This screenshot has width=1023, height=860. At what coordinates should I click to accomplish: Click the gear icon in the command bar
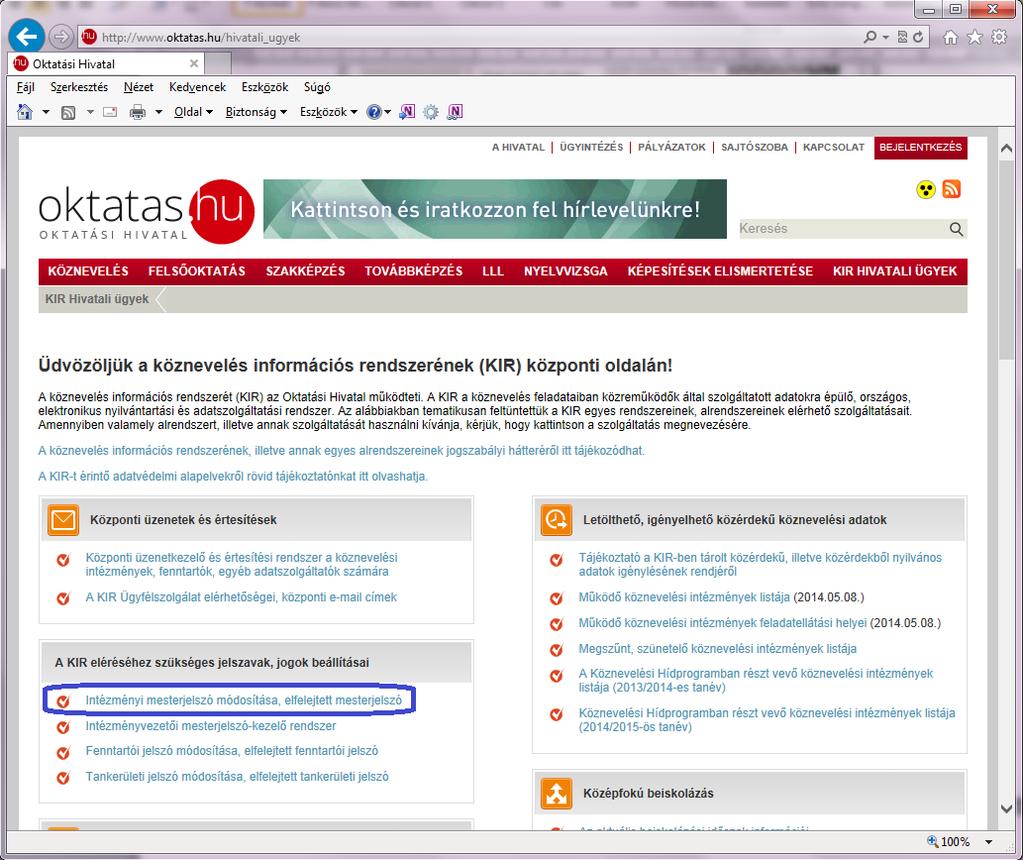pyautogui.click(x=431, y=112)
